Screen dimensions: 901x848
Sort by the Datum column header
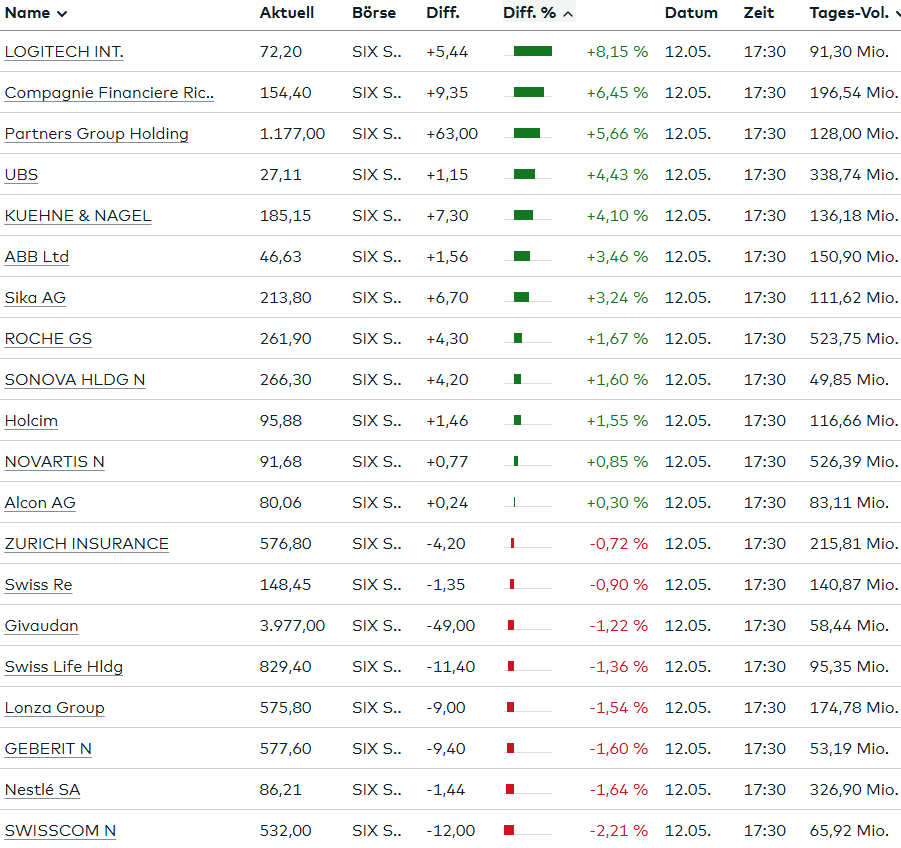click(691, 13)
